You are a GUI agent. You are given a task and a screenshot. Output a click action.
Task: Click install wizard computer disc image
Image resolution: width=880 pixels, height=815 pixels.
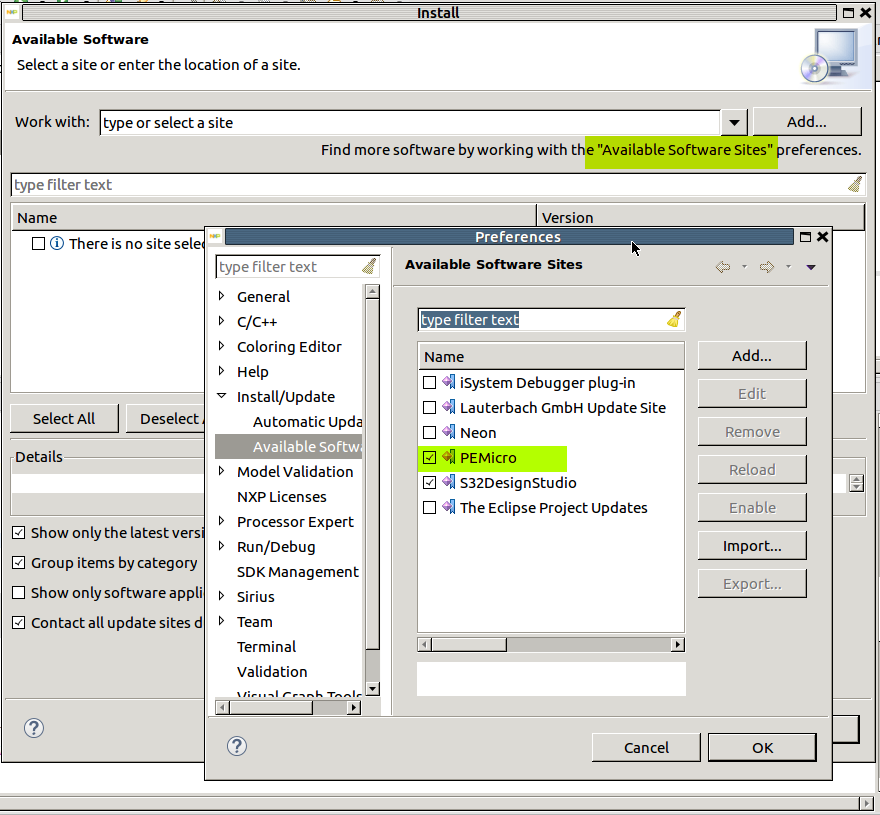point(830,56)
